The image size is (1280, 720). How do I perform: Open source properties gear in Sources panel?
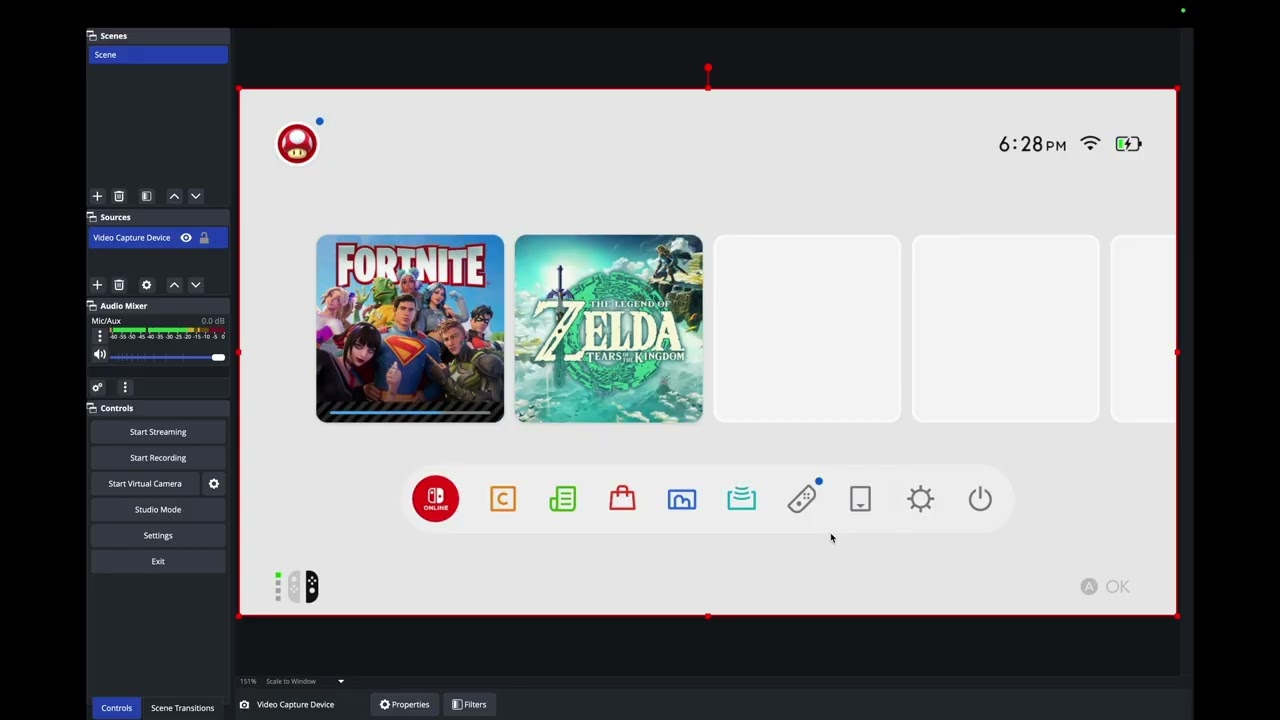[146, 285]
